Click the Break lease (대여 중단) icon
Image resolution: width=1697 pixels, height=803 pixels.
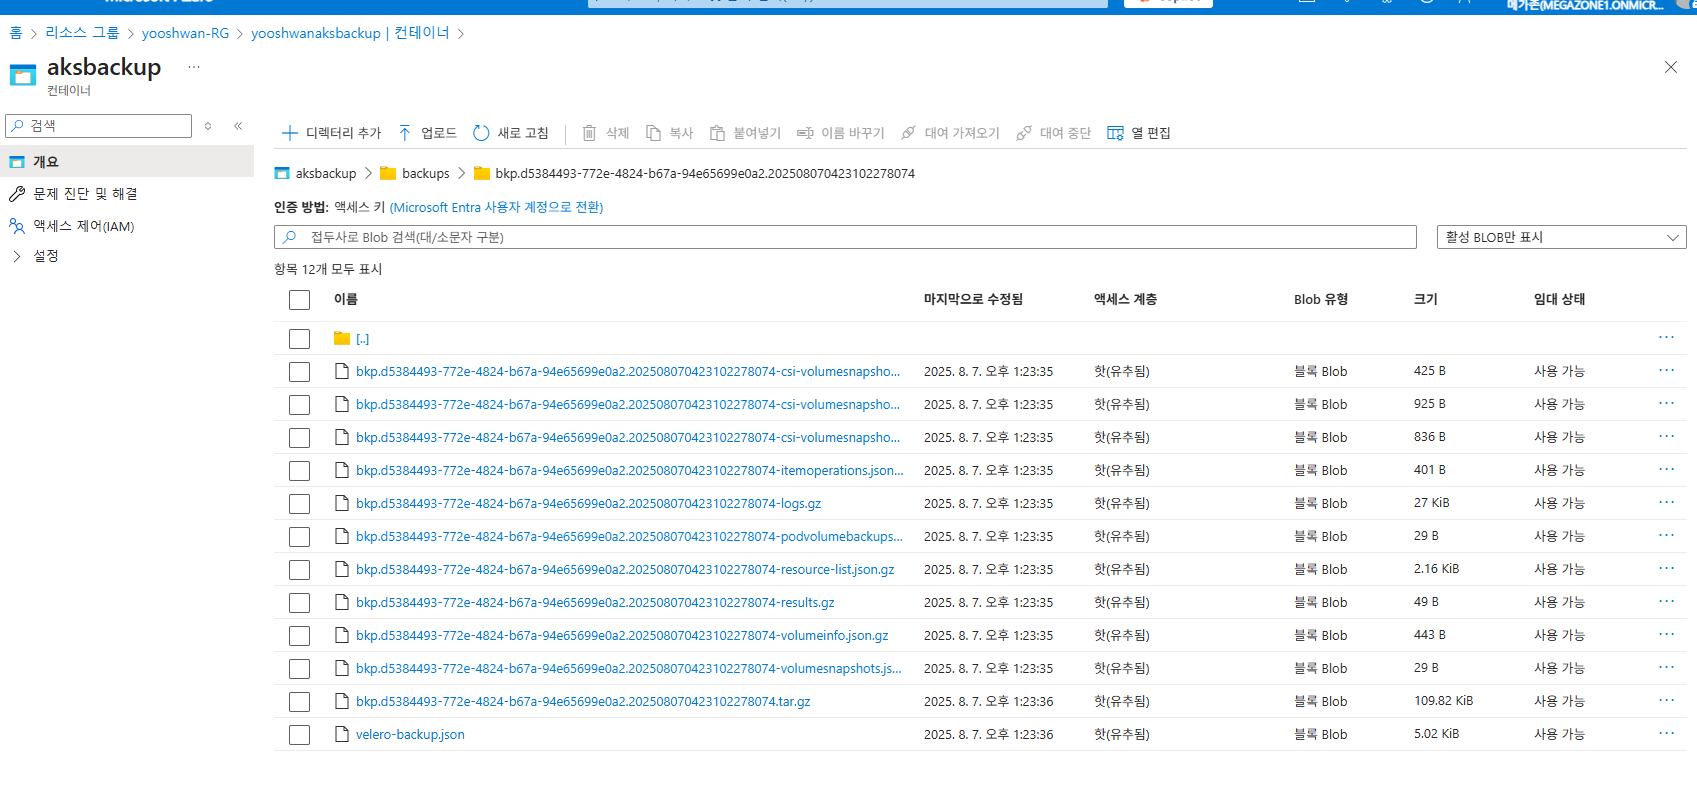1024,133
